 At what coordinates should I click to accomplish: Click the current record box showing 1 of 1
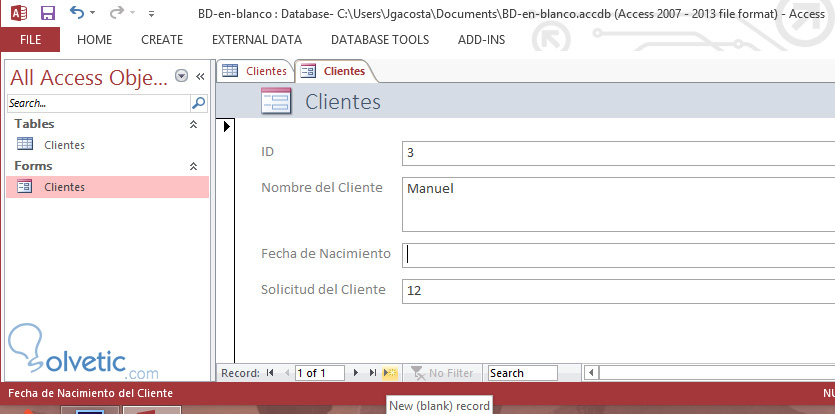point(320,373)
